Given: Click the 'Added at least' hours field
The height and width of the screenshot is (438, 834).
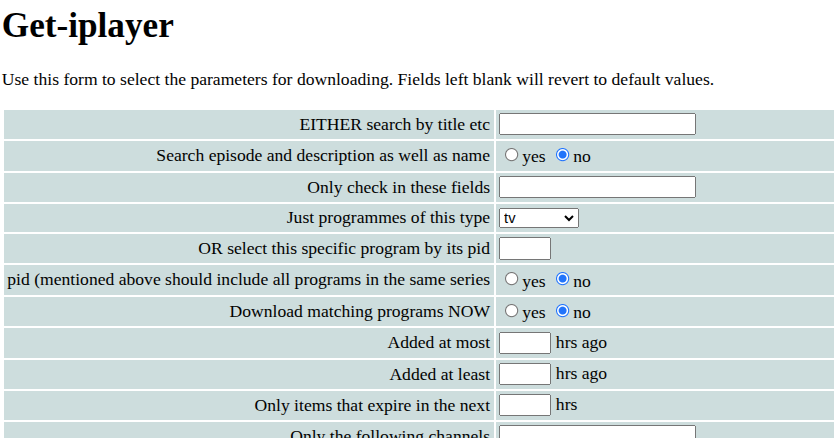Looking at the screenshot, I should tap(525, 374).
